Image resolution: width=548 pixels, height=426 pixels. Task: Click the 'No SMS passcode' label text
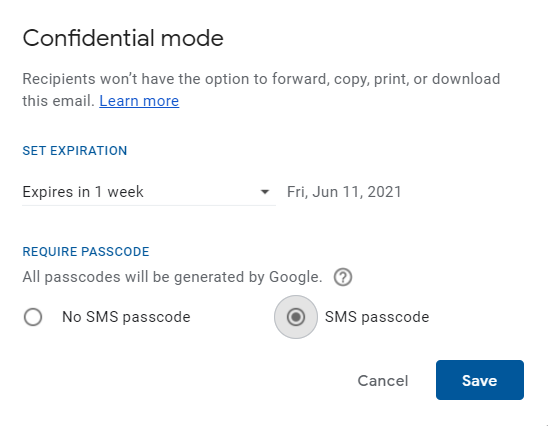coord(126,317)
